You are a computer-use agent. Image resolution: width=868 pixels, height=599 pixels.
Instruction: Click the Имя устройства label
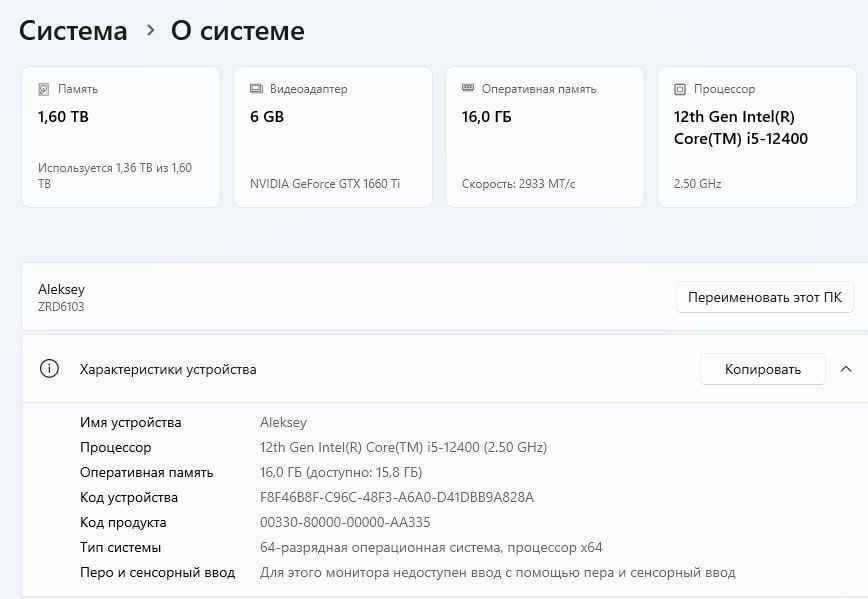pos(130,422)
